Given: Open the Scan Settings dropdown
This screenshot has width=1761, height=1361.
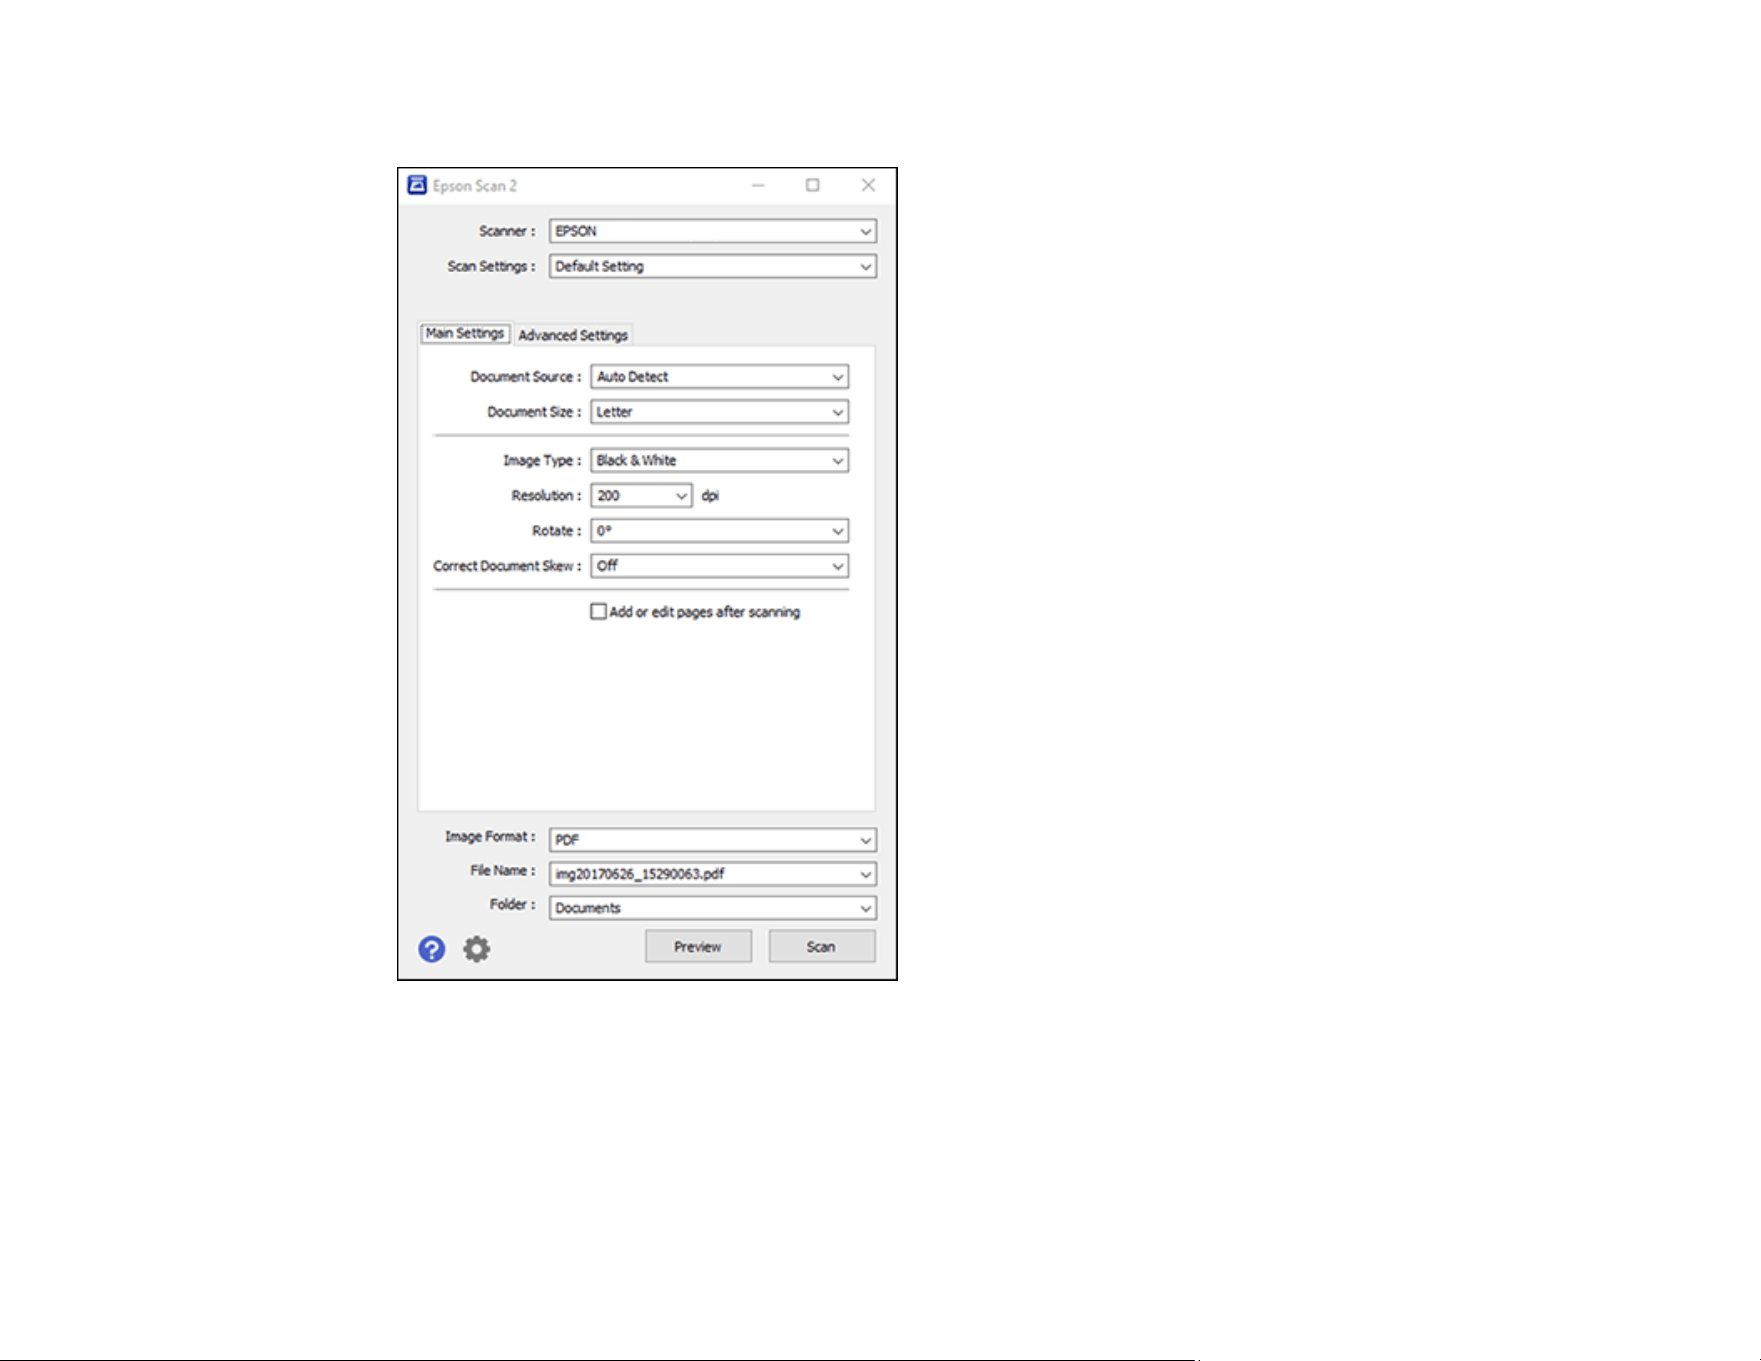Looking at the screenshot, I should (x=713, y=266).
